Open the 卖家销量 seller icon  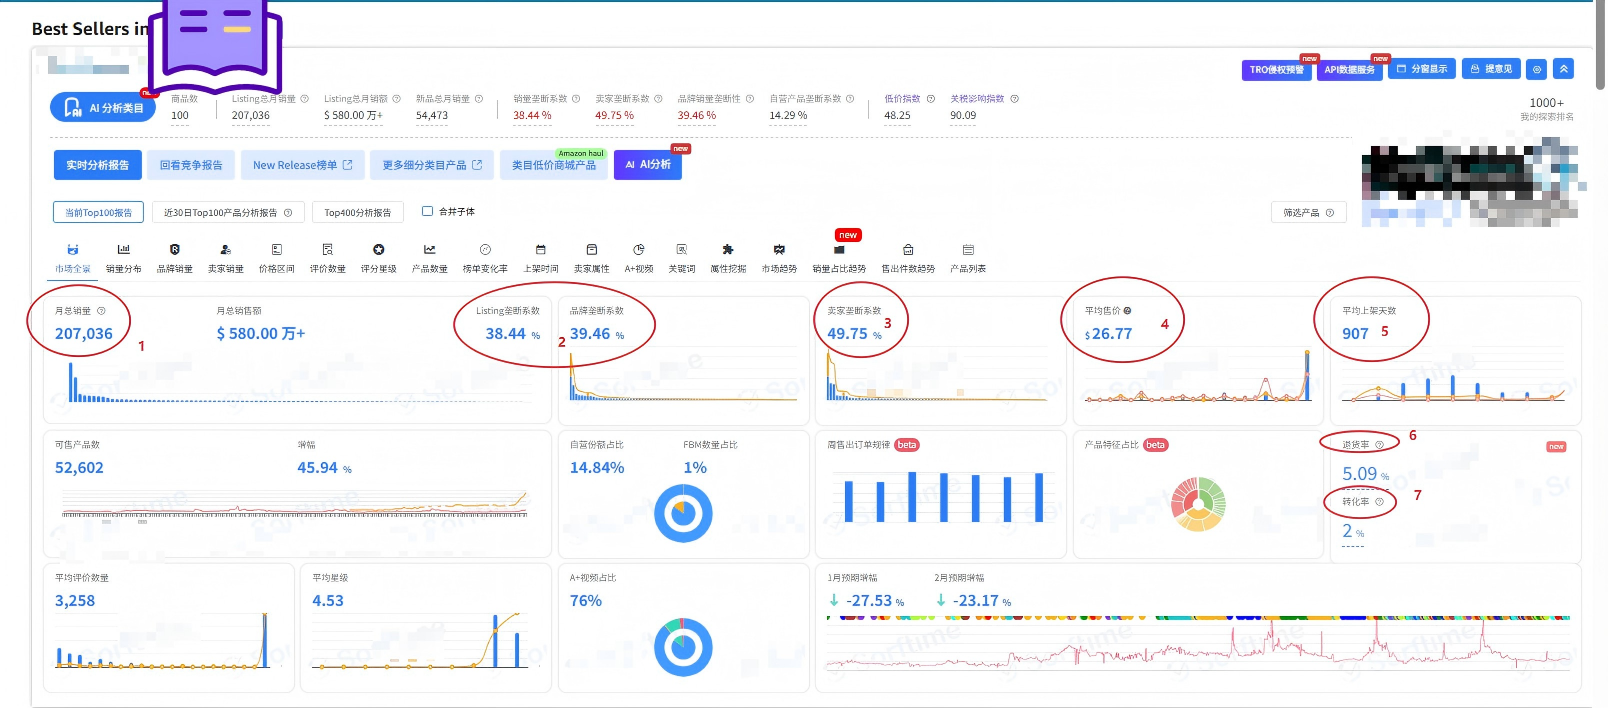click(225, 250)
